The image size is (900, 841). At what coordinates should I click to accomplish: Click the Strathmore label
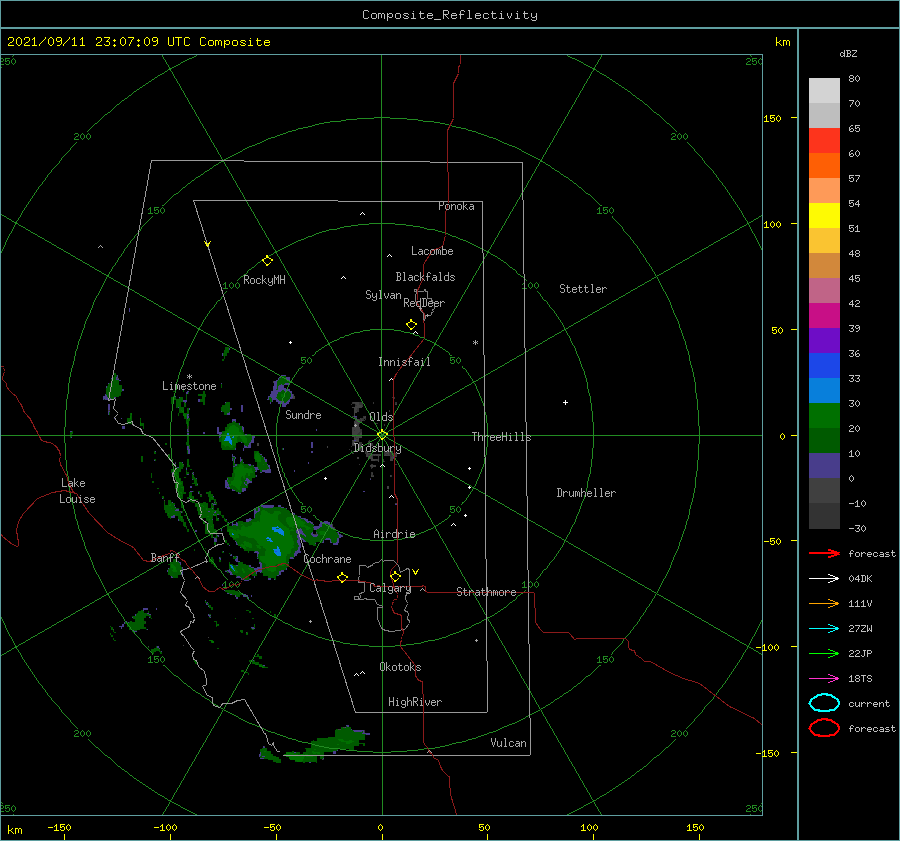point(486,592)
